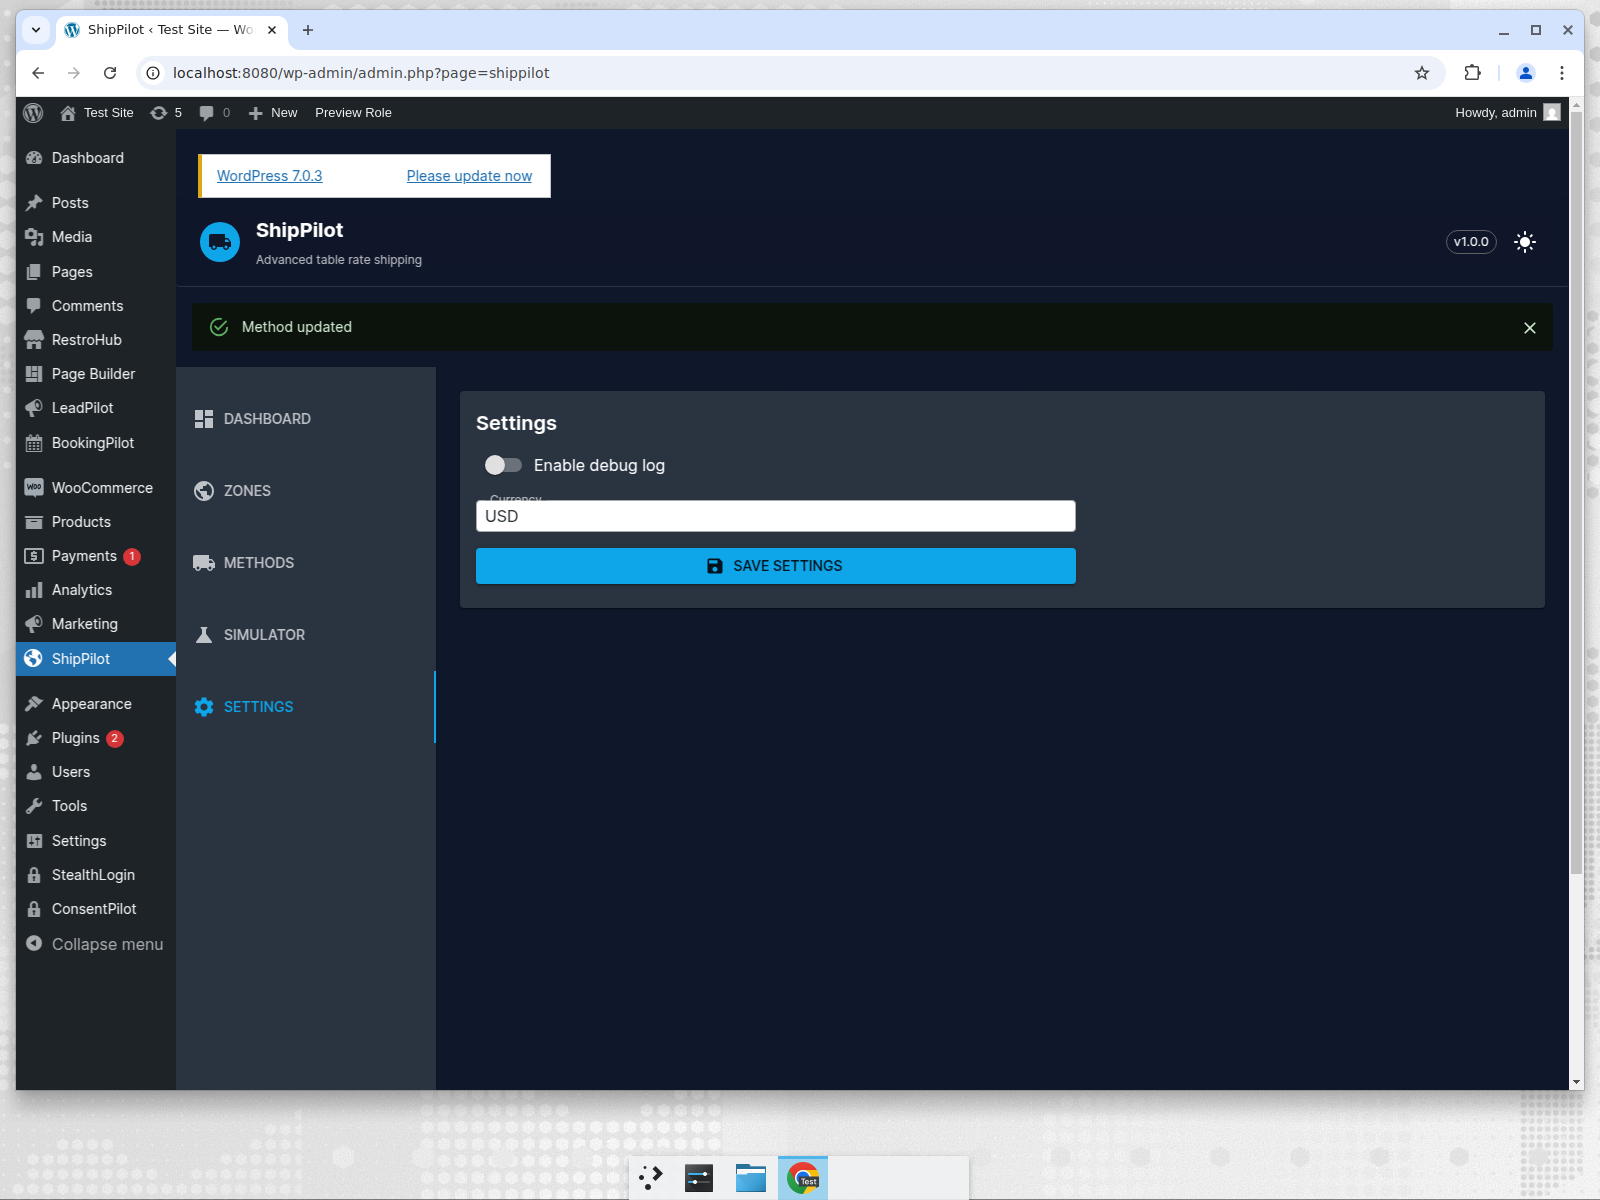
Task: Open the comments bubble in admin bar
Action: tap(214, 113)
